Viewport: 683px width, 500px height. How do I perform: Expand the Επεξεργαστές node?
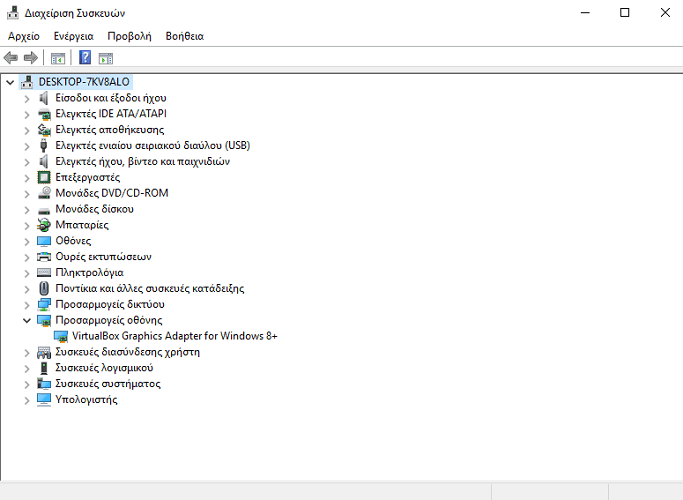27,178
